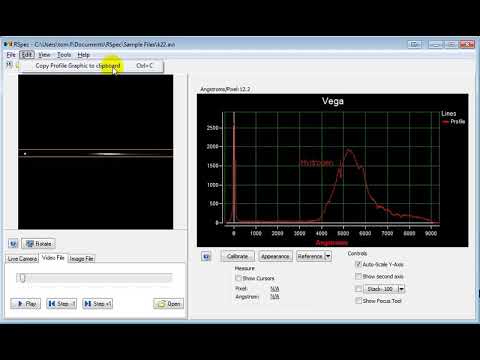Click the video position slider thumb
This screenshot has width=480, height=360.
22,278
